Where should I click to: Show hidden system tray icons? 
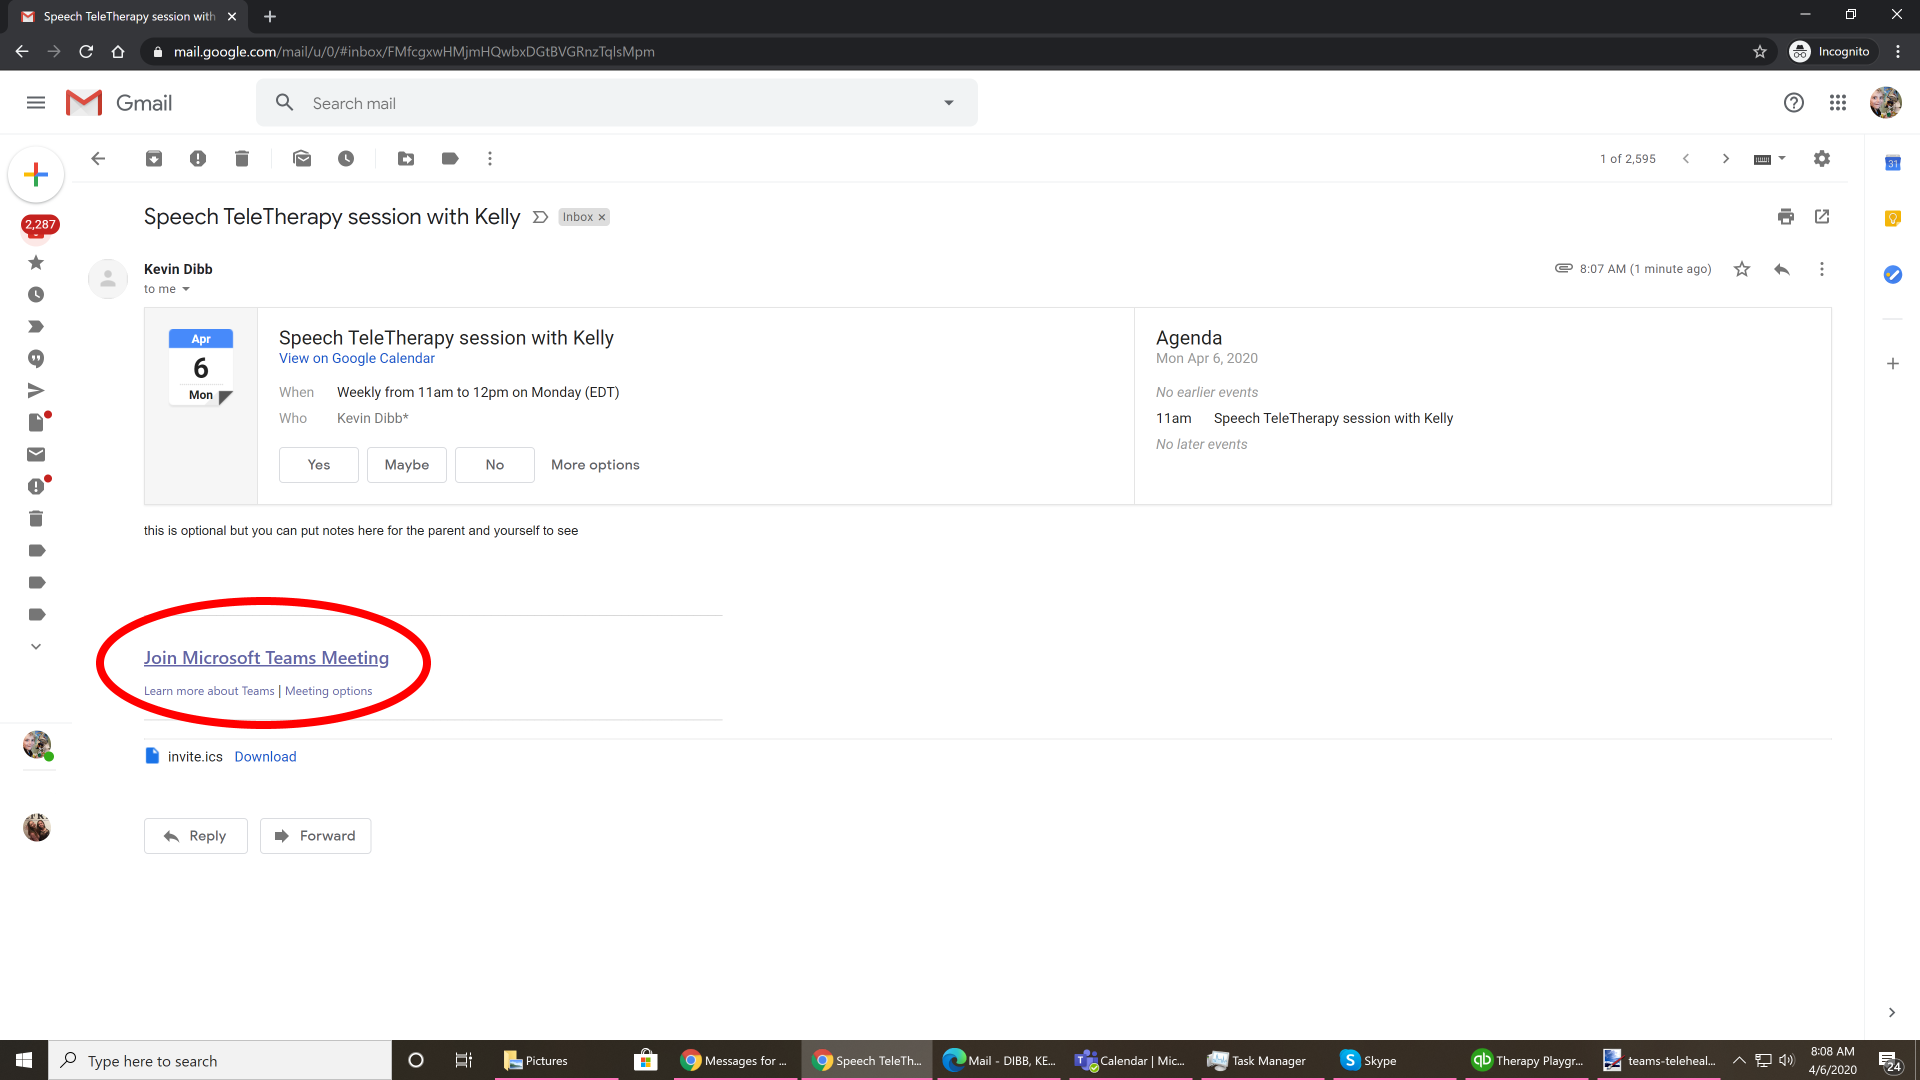(x=1739, y=1060)
